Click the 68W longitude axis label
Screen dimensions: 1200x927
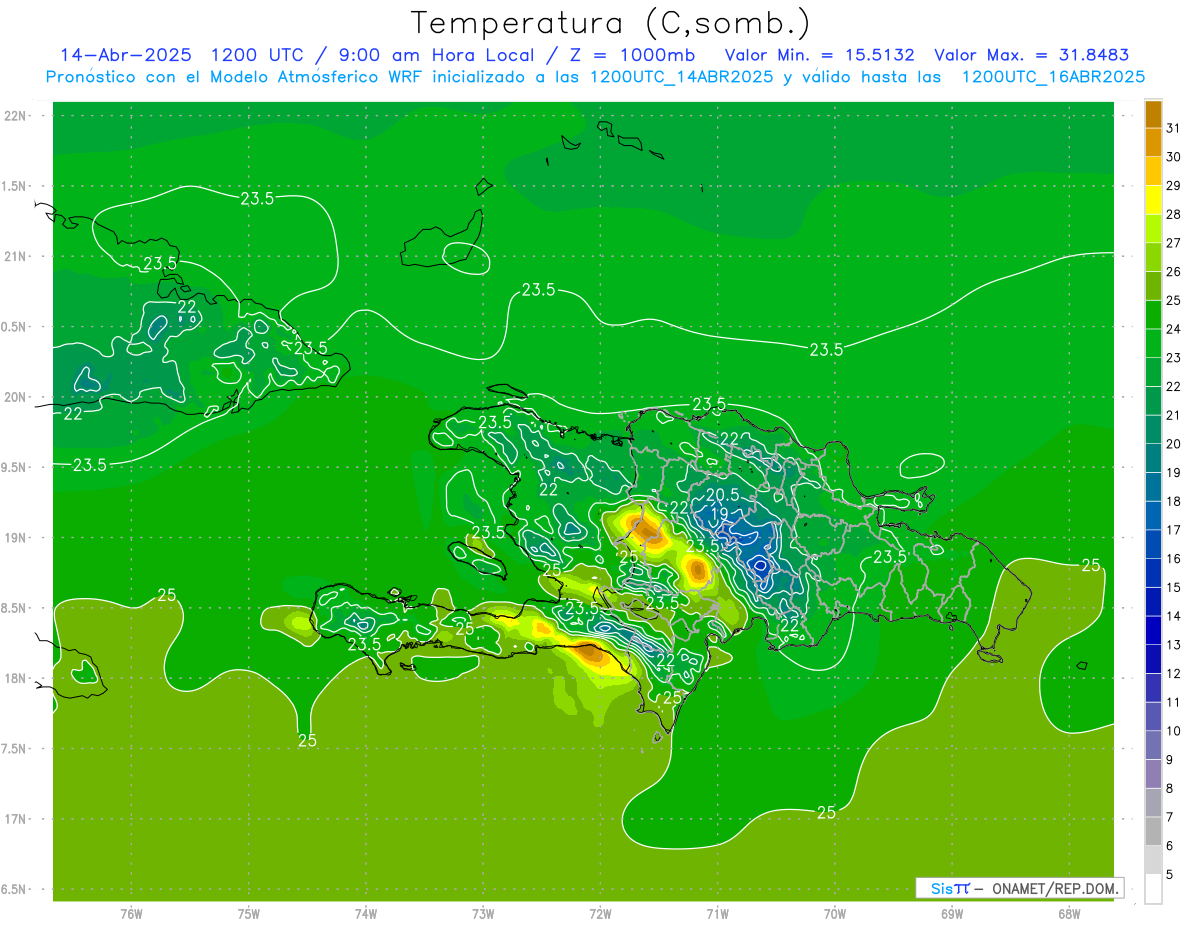pos(1069,913)
